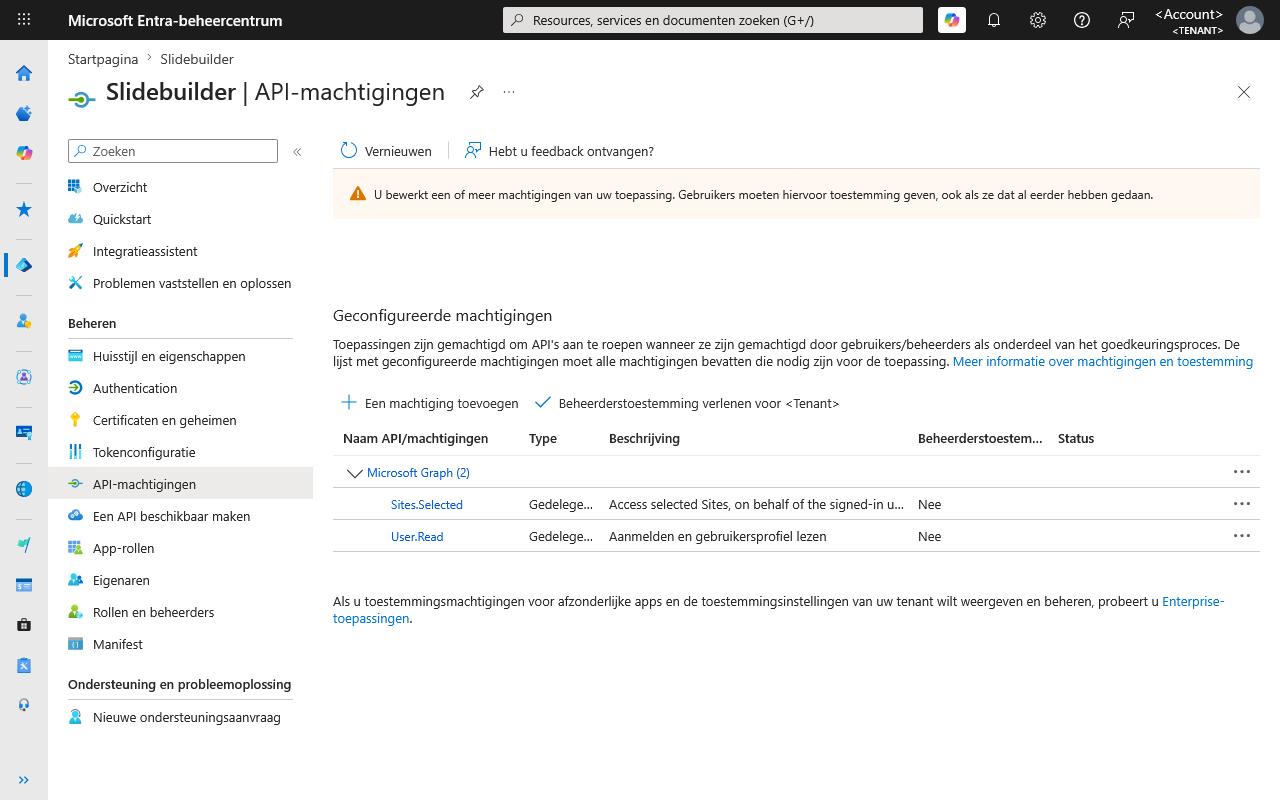Image resolution: width=1280 pixels, height=800 pixels.
Task: Open the help question mark menu
Action: (x=1082, y=20)
